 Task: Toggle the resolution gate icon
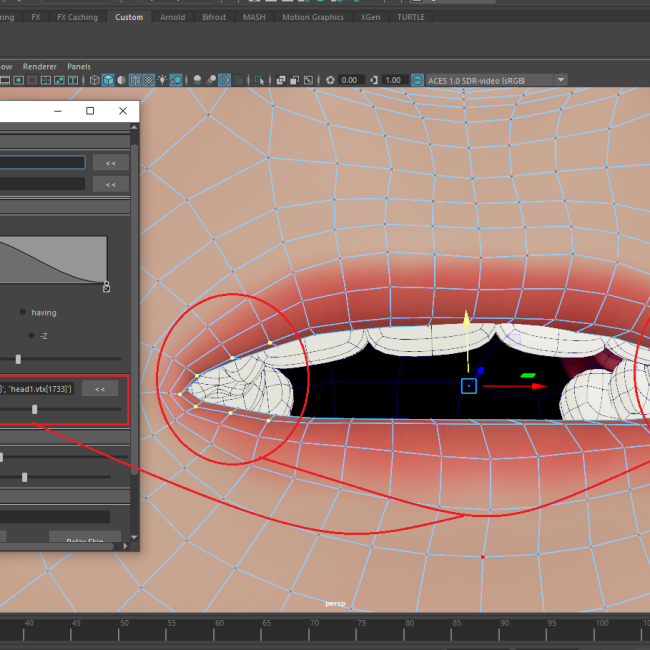click(19, 80)
